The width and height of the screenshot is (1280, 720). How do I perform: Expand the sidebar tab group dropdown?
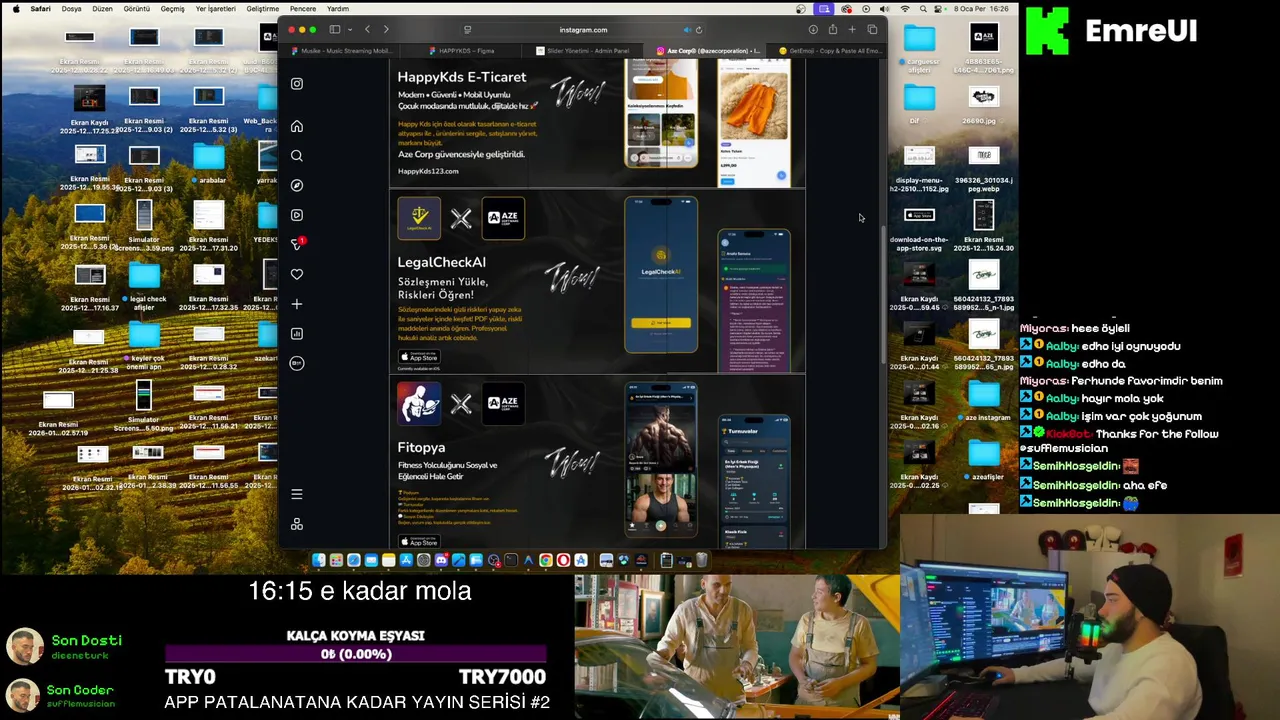point(350,29)
